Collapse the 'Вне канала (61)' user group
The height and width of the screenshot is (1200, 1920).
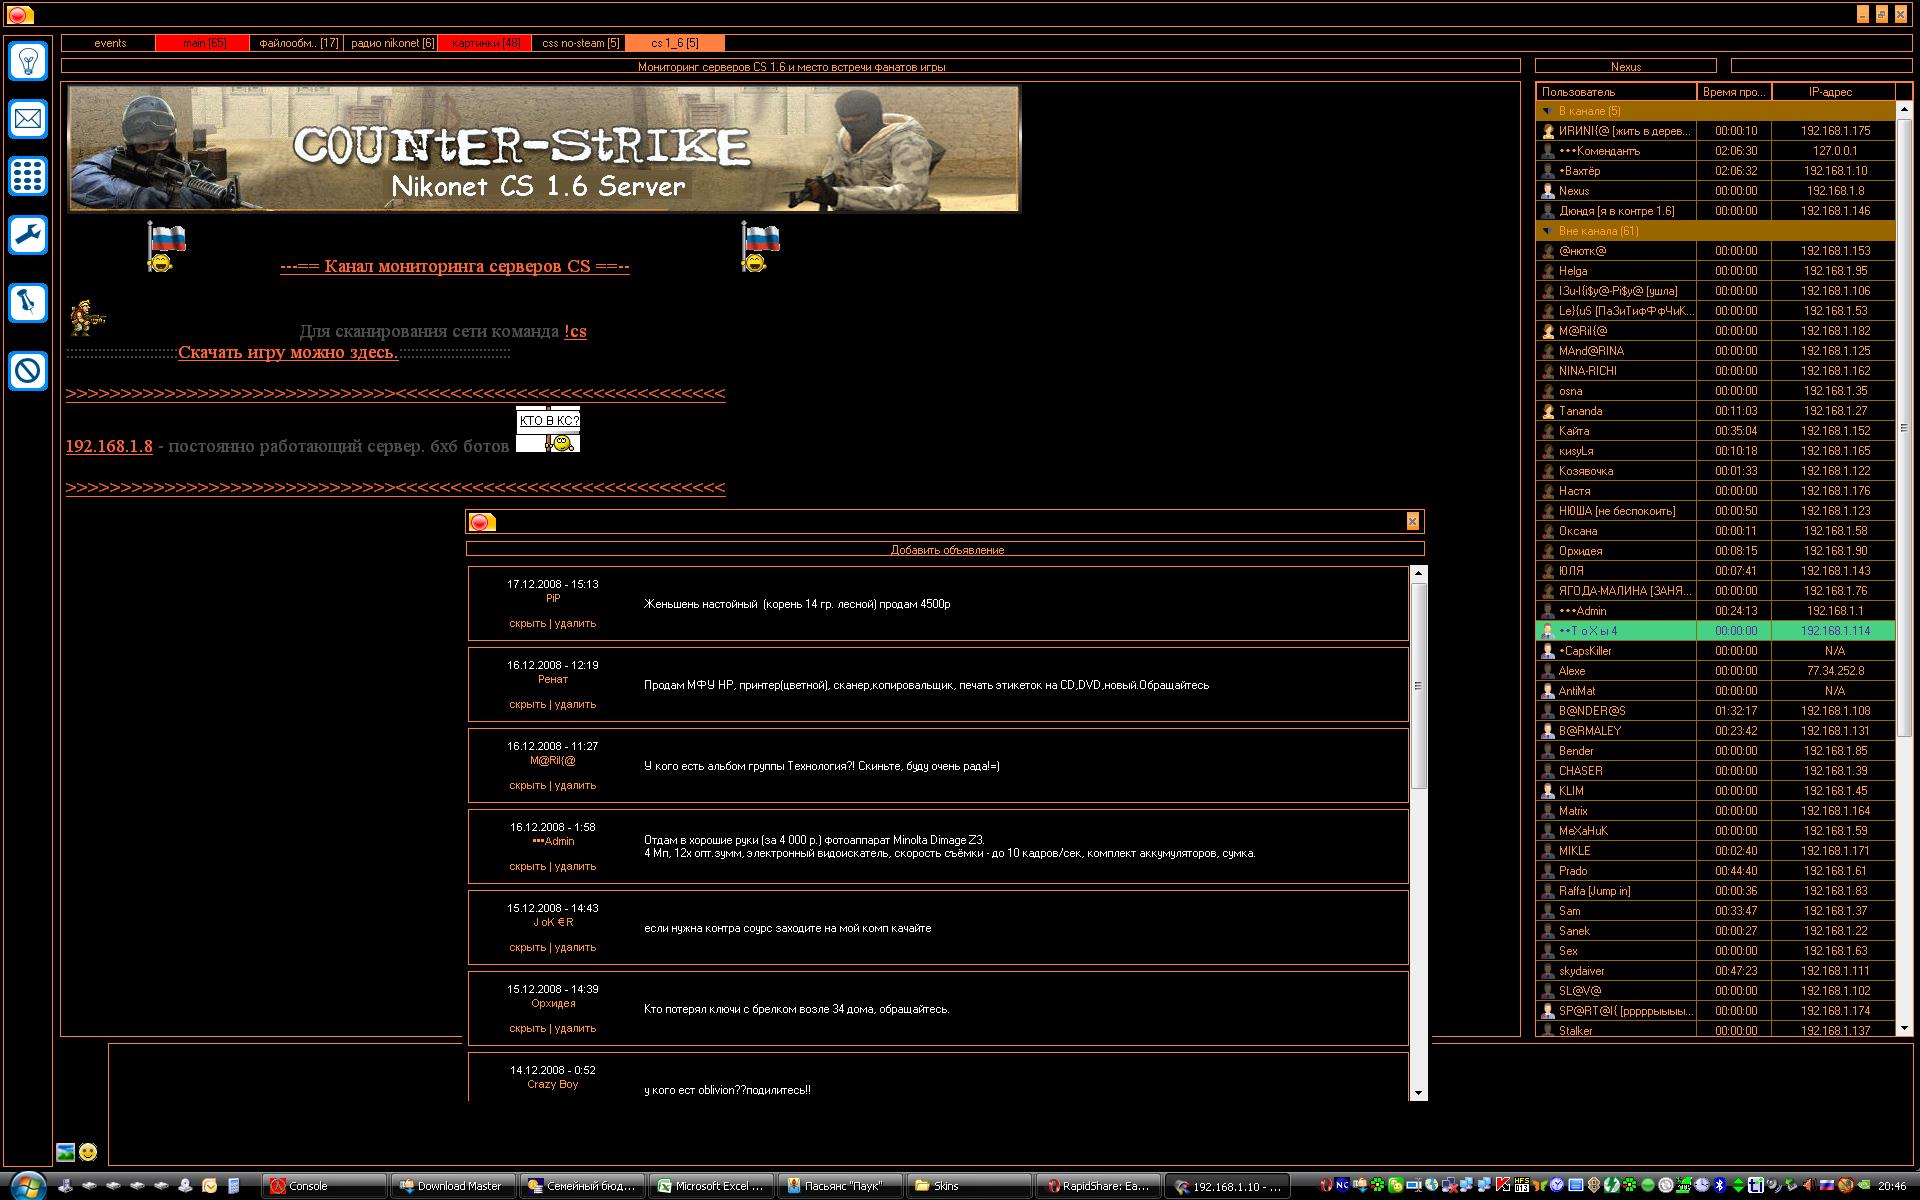pyautogui.click(x=1547, y=231)
